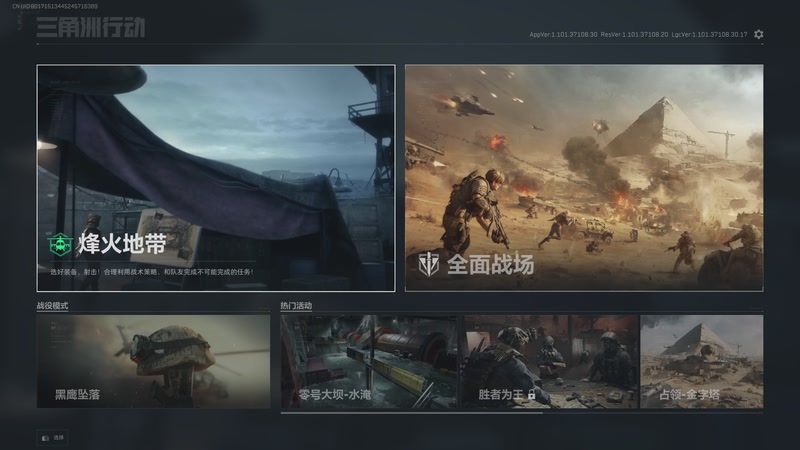Open the 黑鹰坠落 campaign card
The width and height of the screenshot is (800, 450).
click(x=153, y=361)
